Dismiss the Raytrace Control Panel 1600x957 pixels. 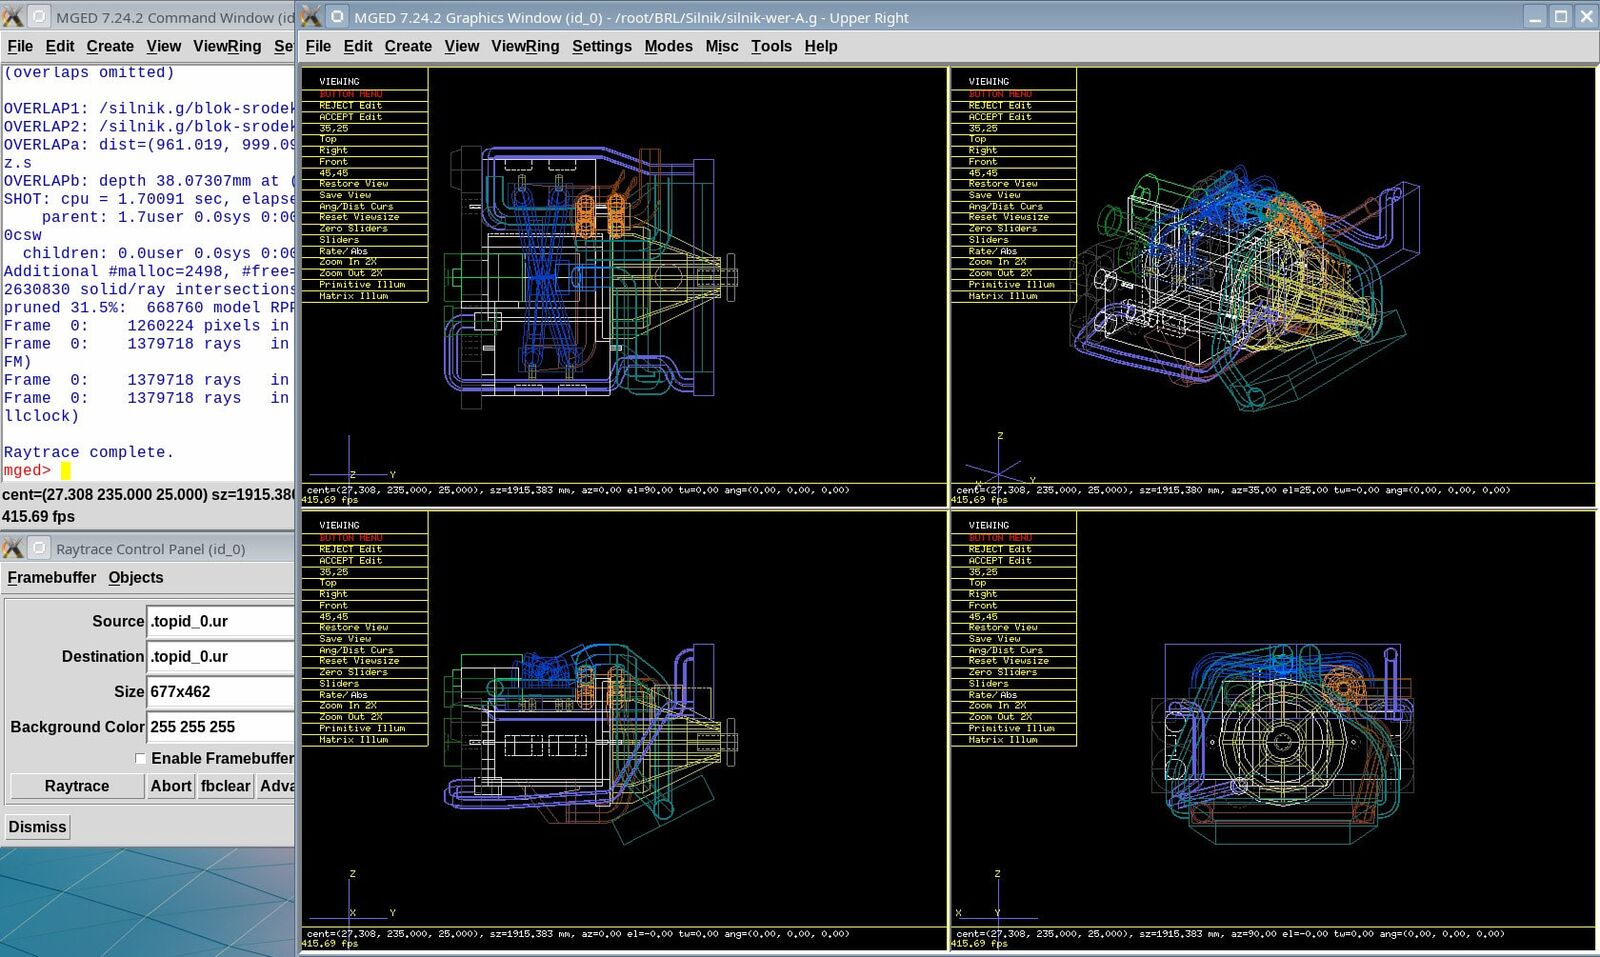[37, 827]
